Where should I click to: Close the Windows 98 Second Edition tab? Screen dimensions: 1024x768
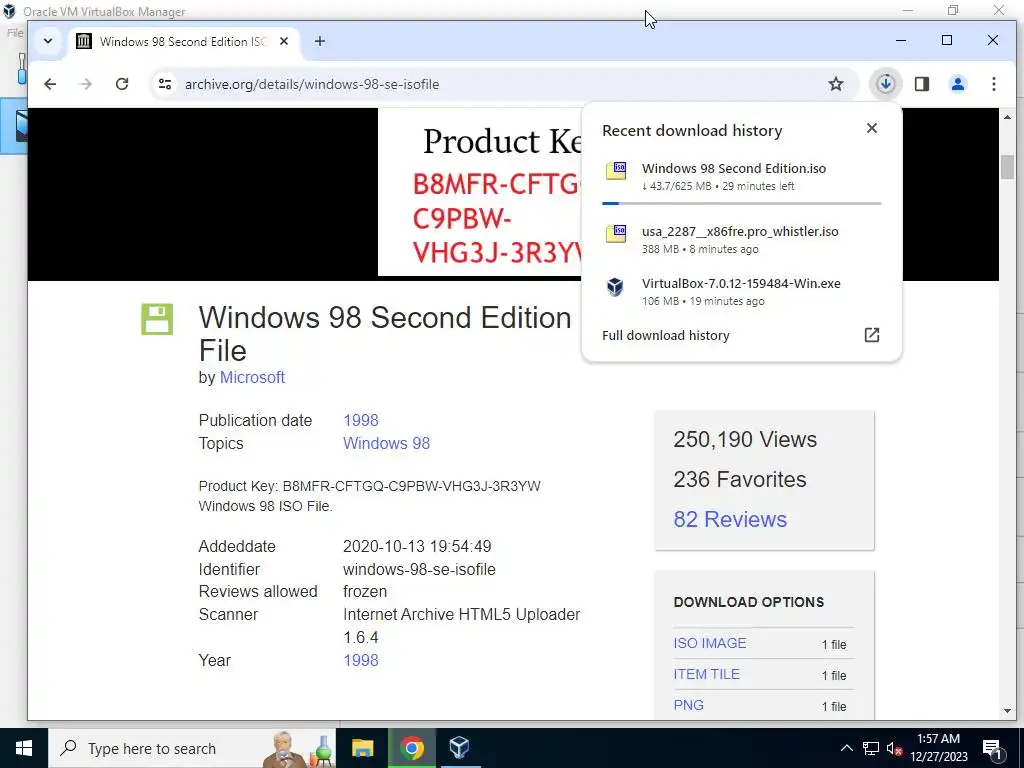(x=283, y=41)
